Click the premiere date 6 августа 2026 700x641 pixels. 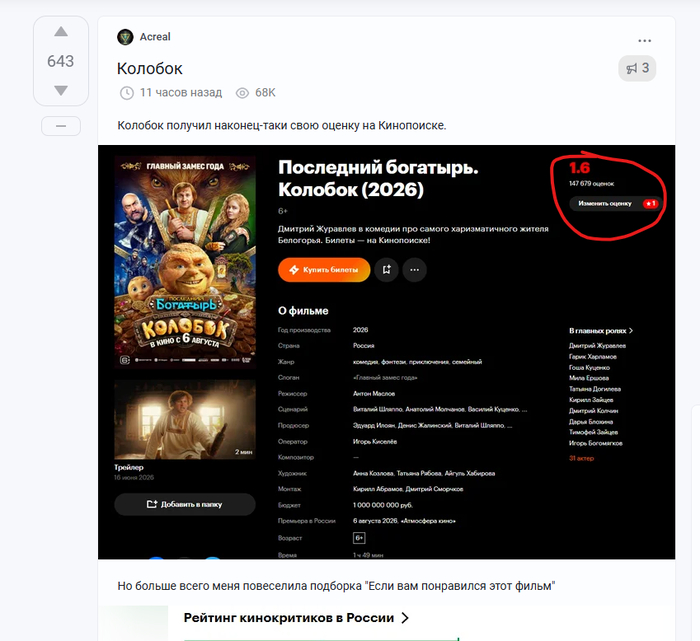pyautogui.click(x=375, y=521)
